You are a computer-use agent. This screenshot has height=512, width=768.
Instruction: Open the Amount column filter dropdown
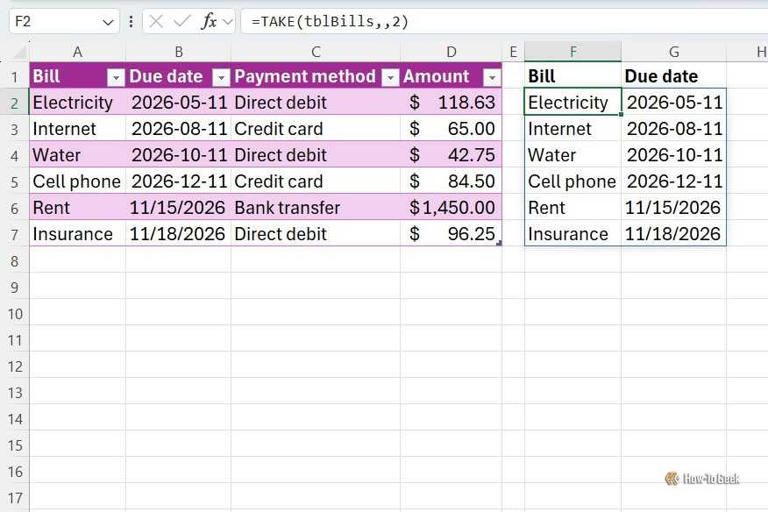[492, 77]
